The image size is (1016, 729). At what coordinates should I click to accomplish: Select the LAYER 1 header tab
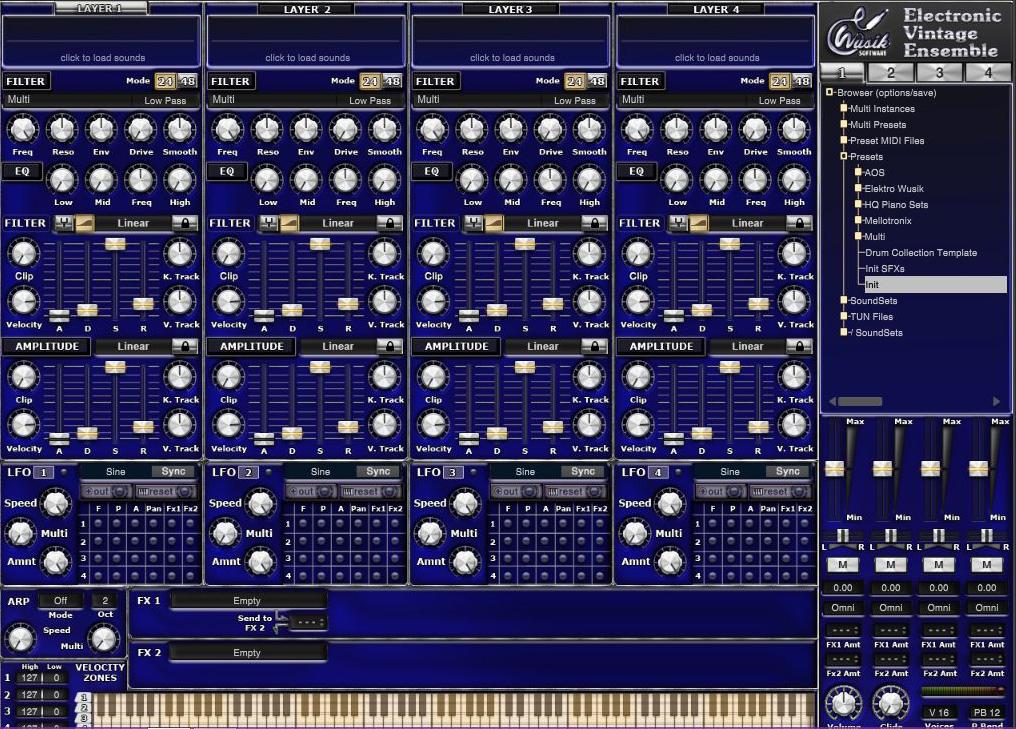coord(100,8)
